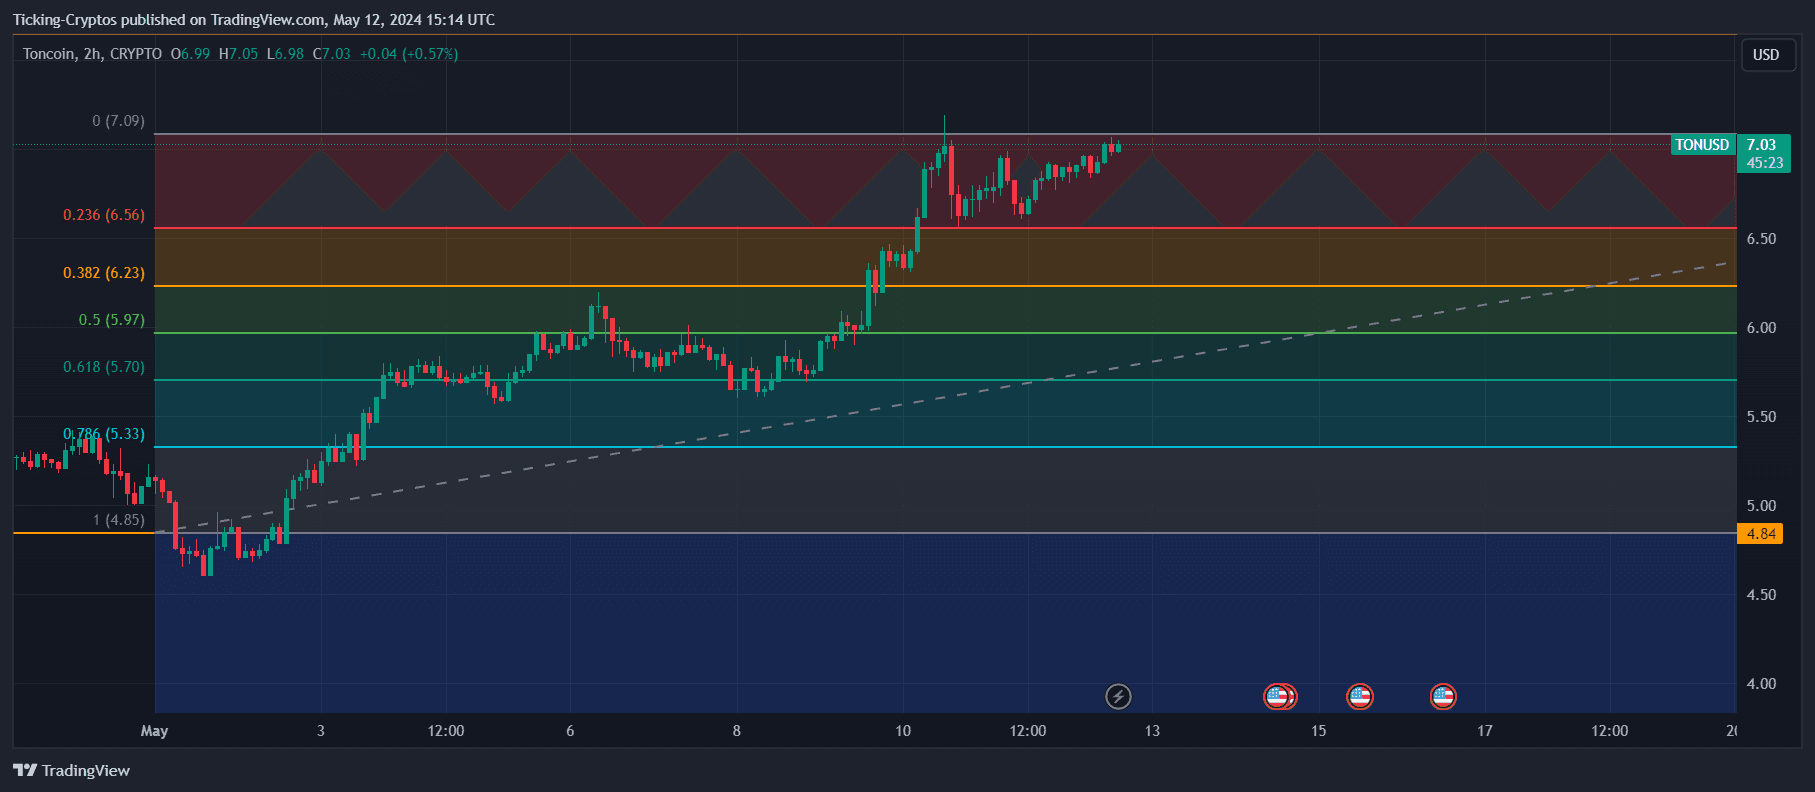Click the date 6 on the time axis
Screen dimensions: 1815x792
(x=570, y=731)
